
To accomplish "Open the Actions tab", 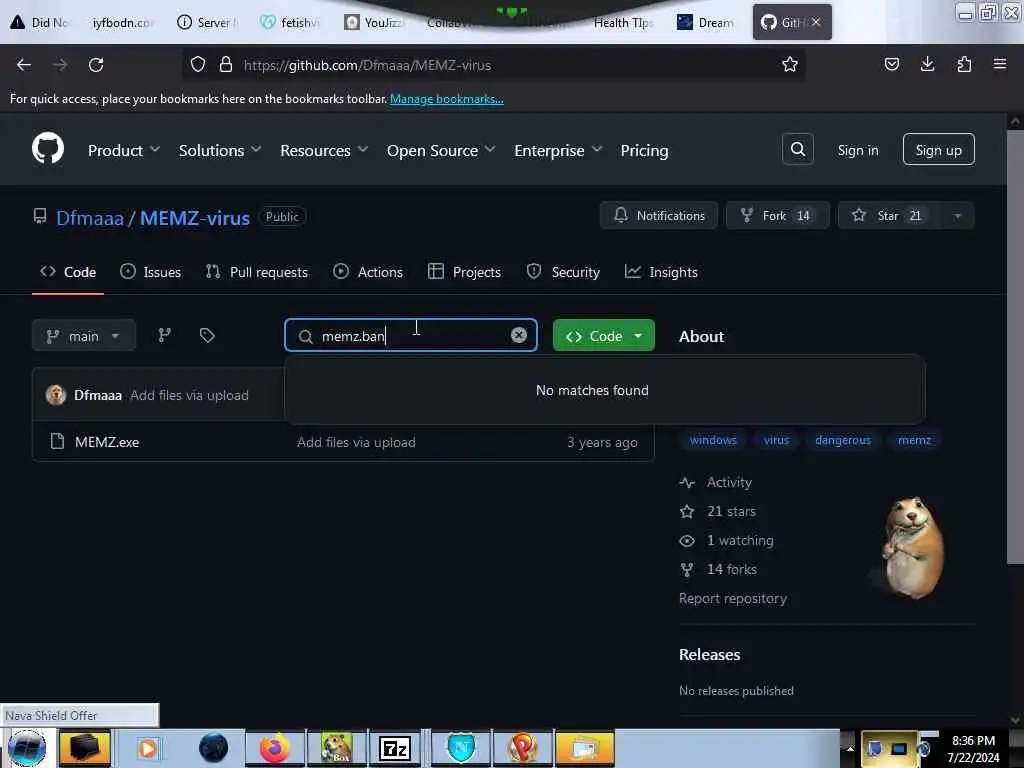I will click(368, 272).
